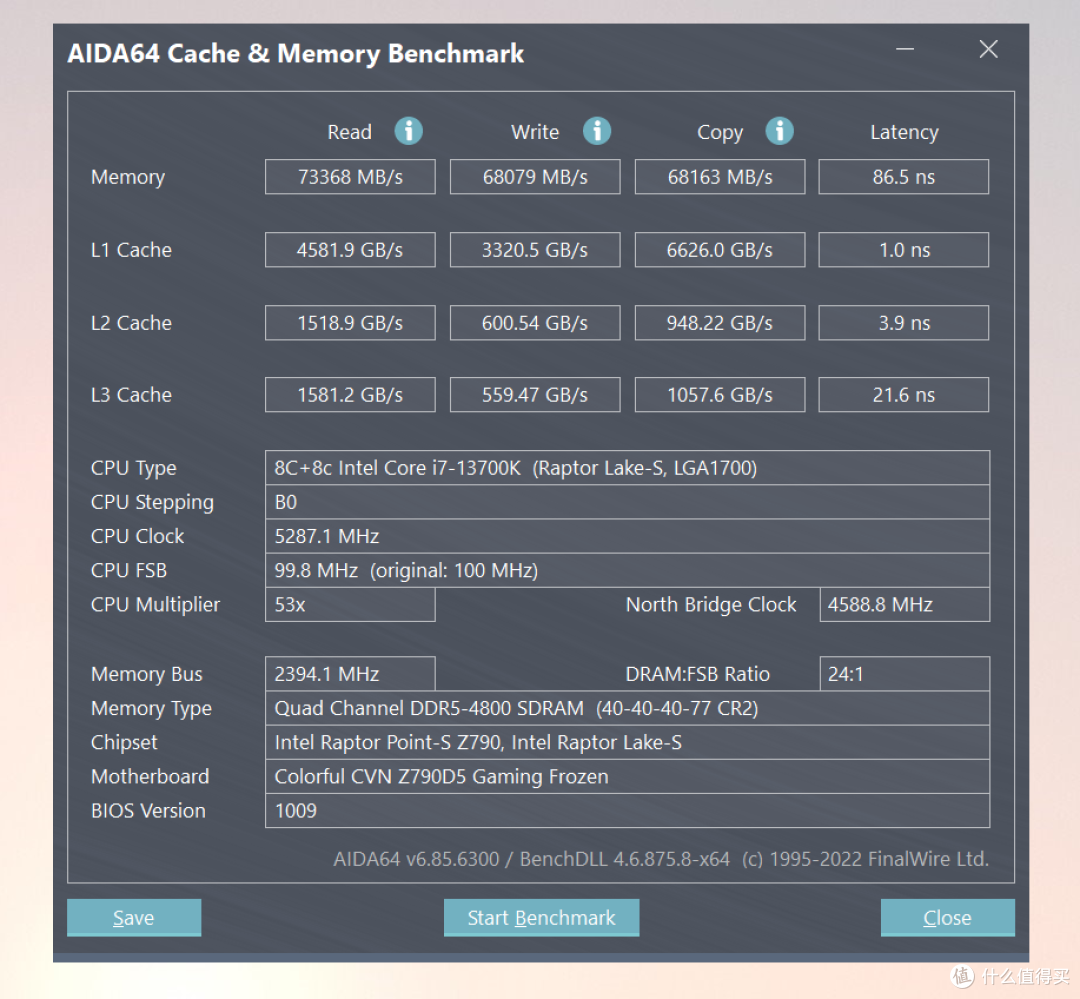Click L3 Cache Copy 1057.6 GB/s
Screen dimensions: 1080x999
[x=720, y=395]
